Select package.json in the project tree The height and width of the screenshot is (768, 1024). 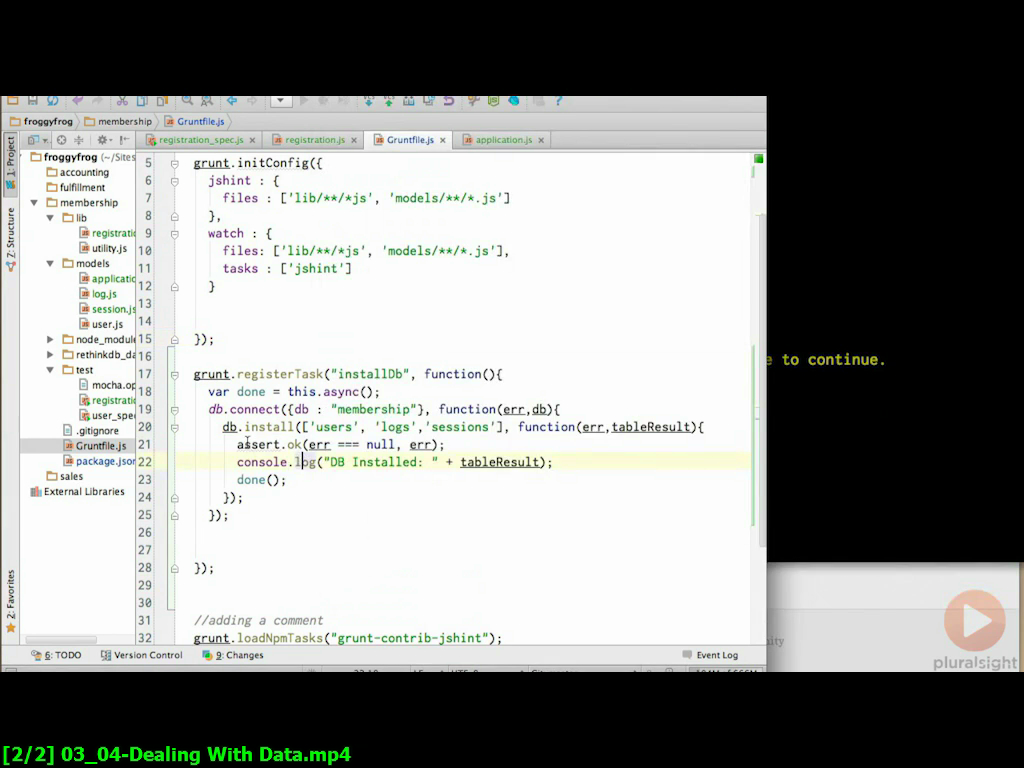tap(99, 461)
